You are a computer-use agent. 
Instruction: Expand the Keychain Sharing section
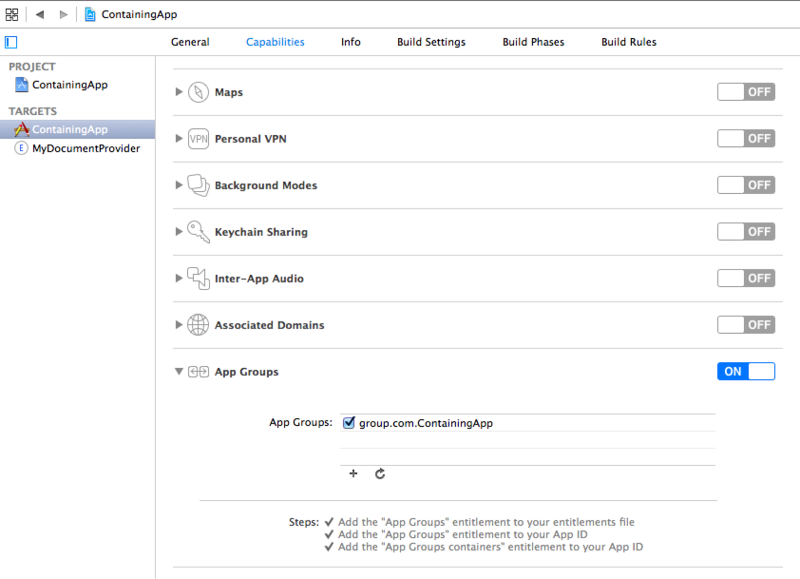pos(179,232)
